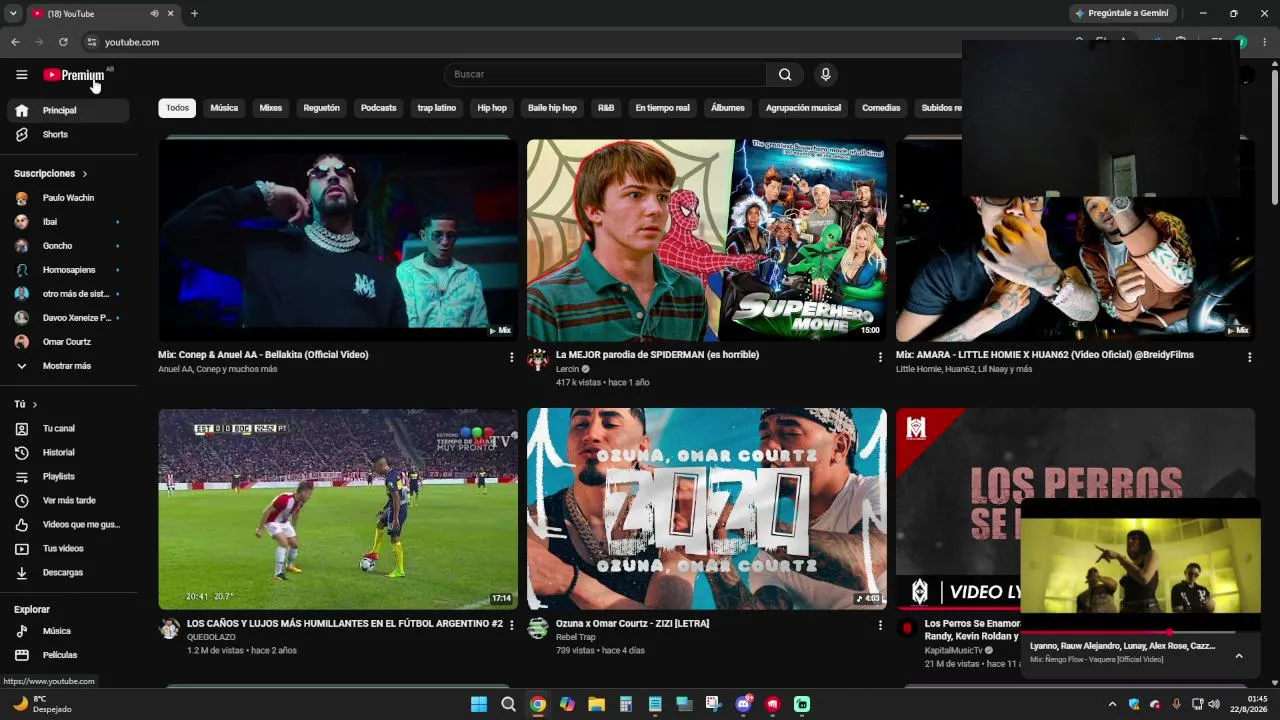Select the Música filter chip

coord(224,108)
